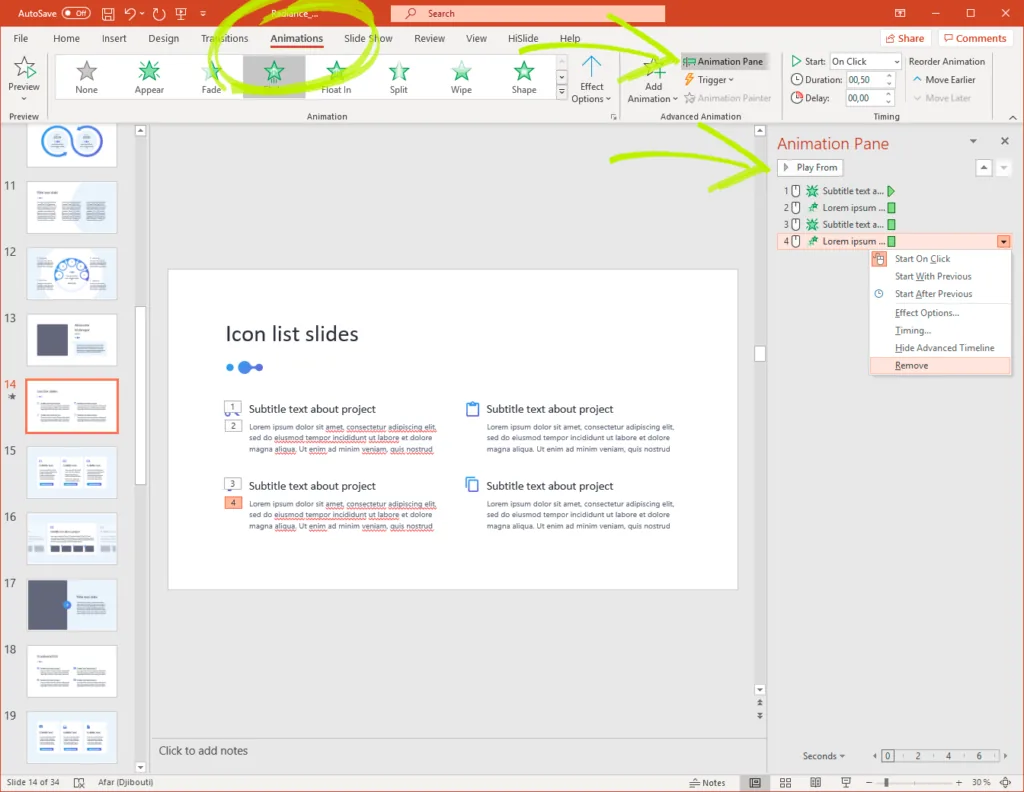Toggle the Animation Pane button
The width and height of the screenshot is (1024, 792).
723,61
